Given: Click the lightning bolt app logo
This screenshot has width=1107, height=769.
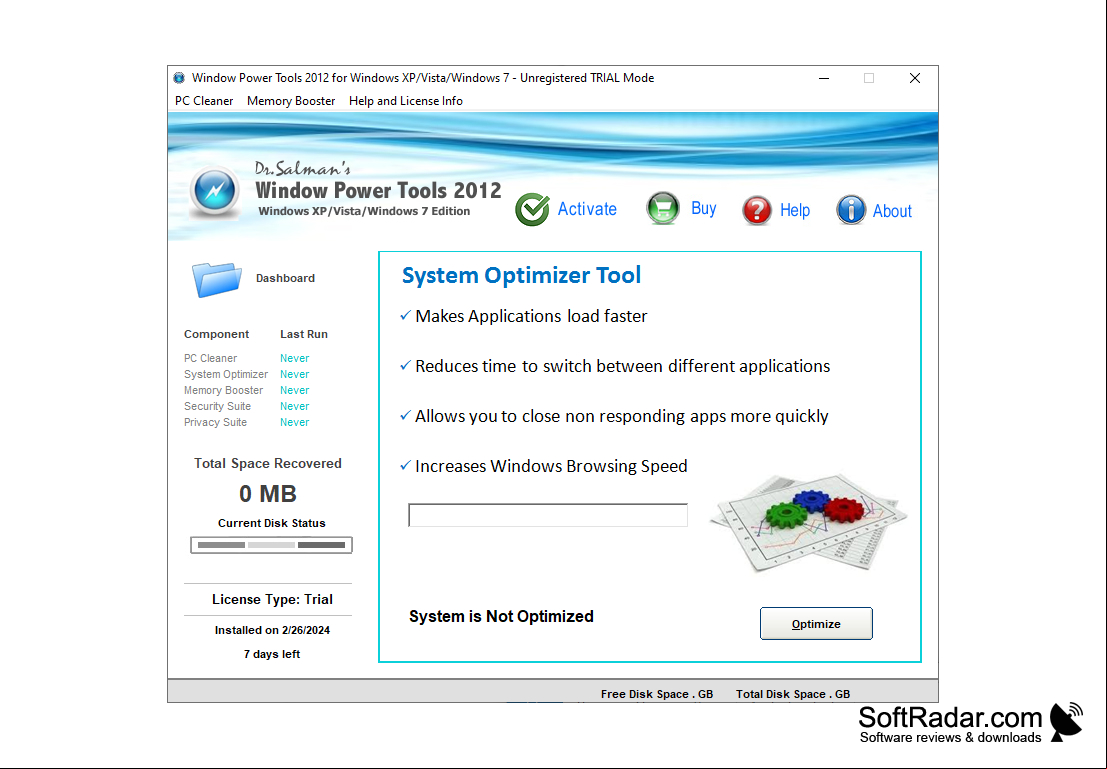Looking at the screenshot, I should click(x=215, y=191).
